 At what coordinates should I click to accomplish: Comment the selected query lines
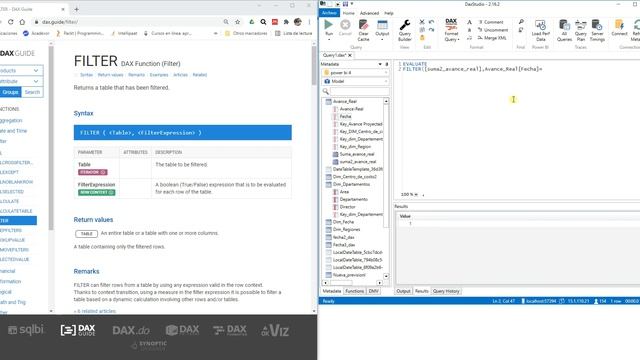tap(491, 22)
